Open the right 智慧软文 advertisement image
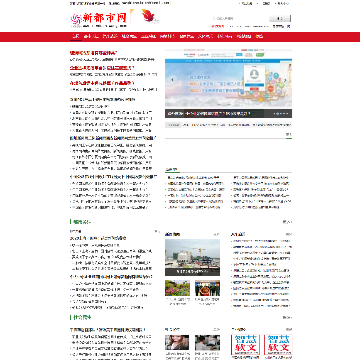 pyautogui.click(x=278, y=345)
